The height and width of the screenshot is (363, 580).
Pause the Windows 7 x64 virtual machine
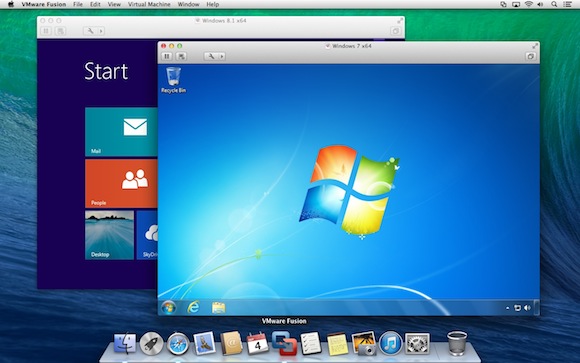click(x=167, y=56)
